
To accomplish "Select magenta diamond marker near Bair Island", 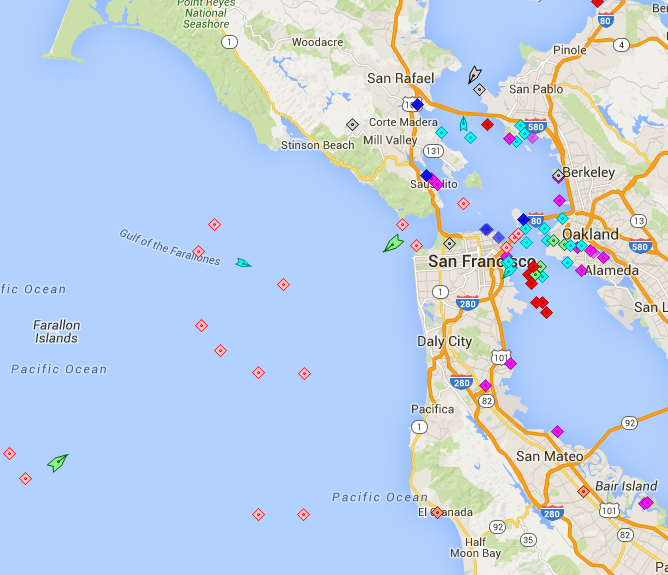I will point(646,502).
